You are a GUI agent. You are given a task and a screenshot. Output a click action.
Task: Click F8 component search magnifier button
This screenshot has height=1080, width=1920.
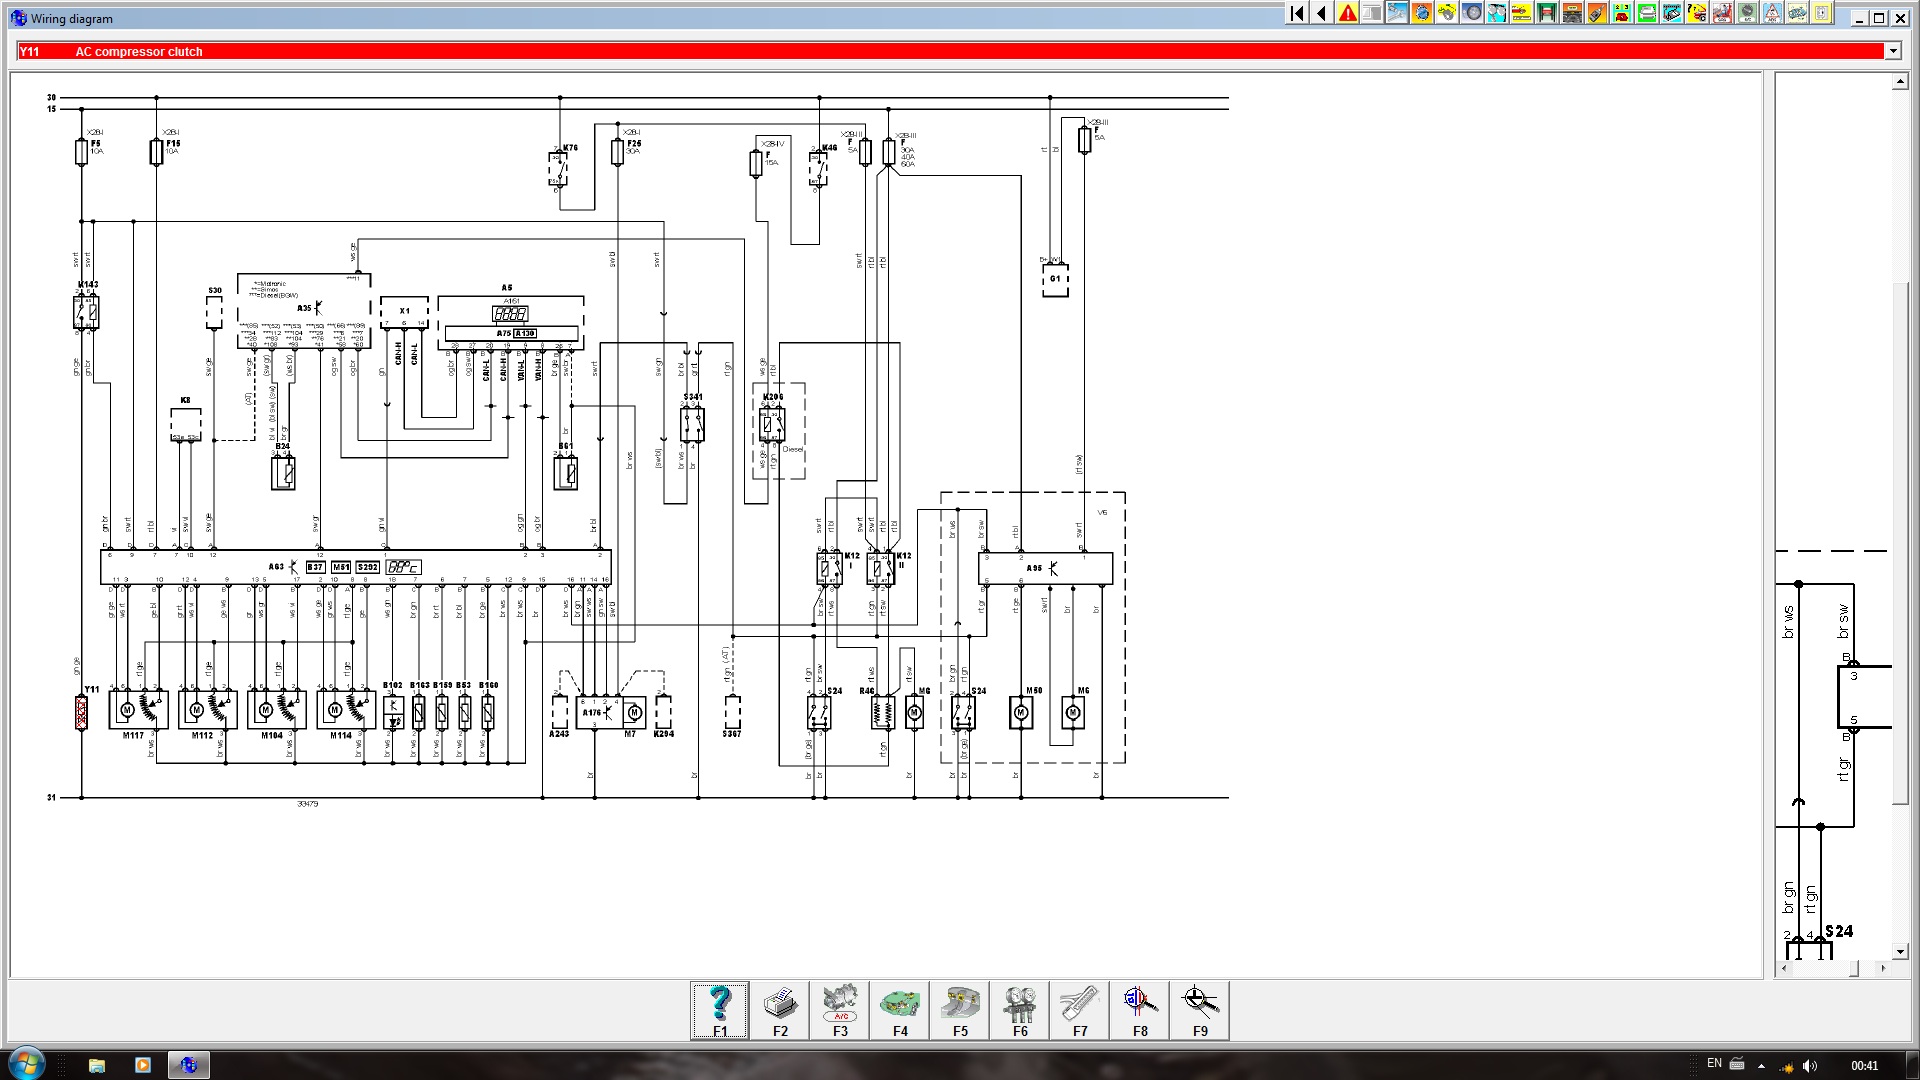point(1140,1010)
